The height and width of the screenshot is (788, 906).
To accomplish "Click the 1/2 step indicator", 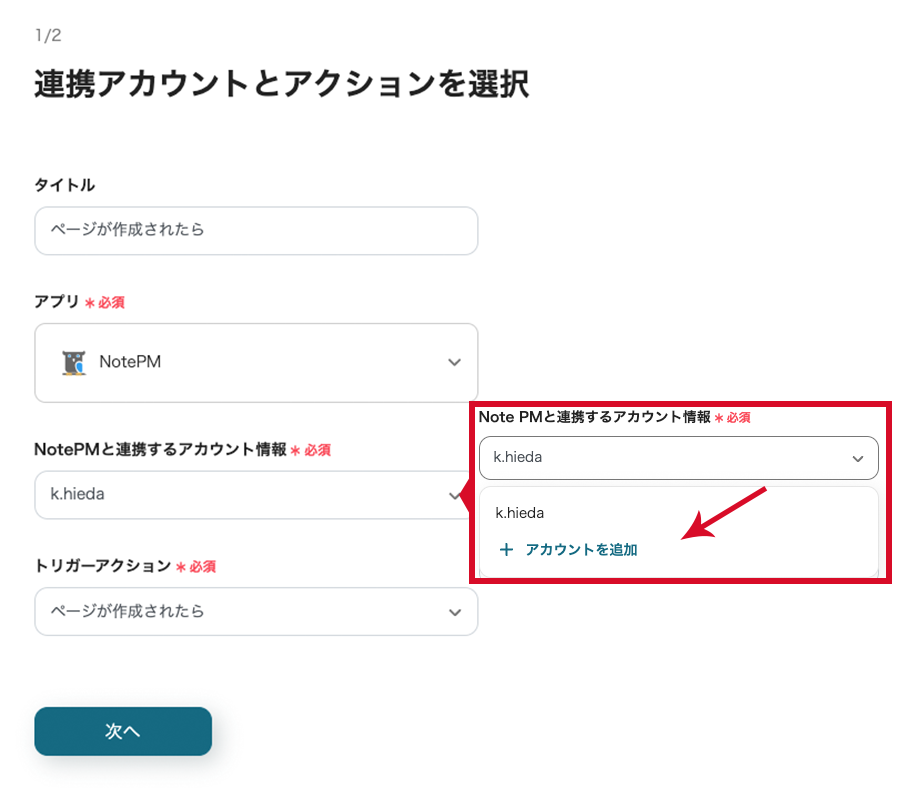I will (48, 36).
